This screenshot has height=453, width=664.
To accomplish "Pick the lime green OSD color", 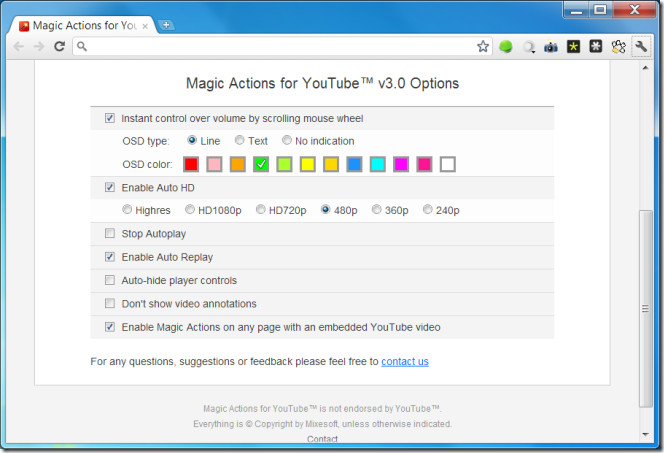I will [x=284, y=164].
